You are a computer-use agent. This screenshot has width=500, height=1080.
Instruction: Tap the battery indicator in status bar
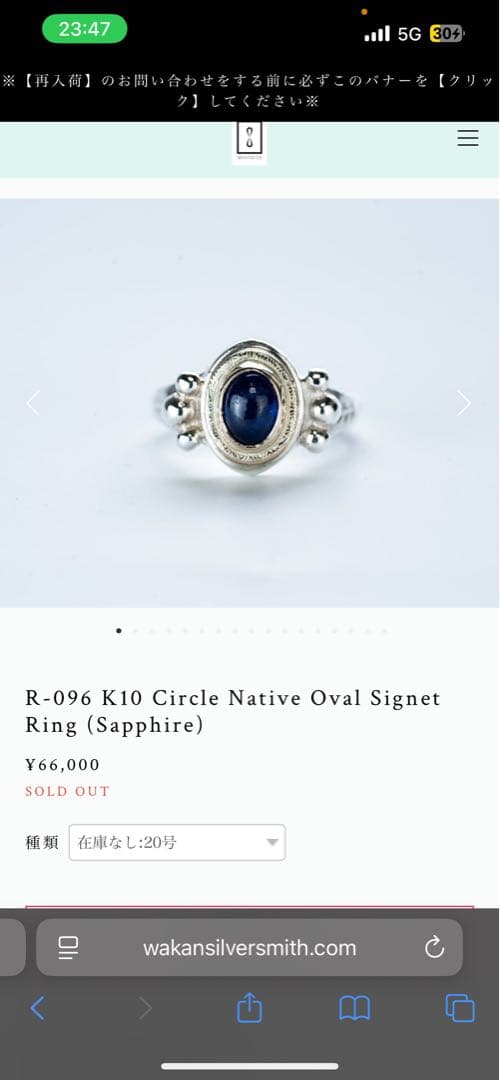point(447,34)
